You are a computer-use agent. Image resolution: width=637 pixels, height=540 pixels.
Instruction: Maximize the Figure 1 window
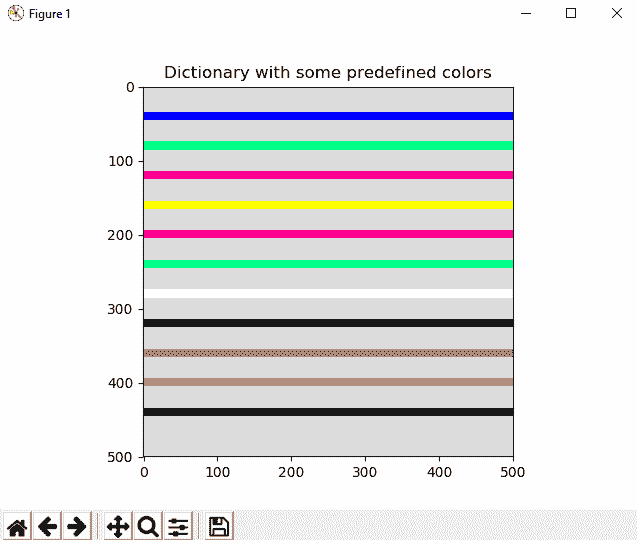coord(571,13)
